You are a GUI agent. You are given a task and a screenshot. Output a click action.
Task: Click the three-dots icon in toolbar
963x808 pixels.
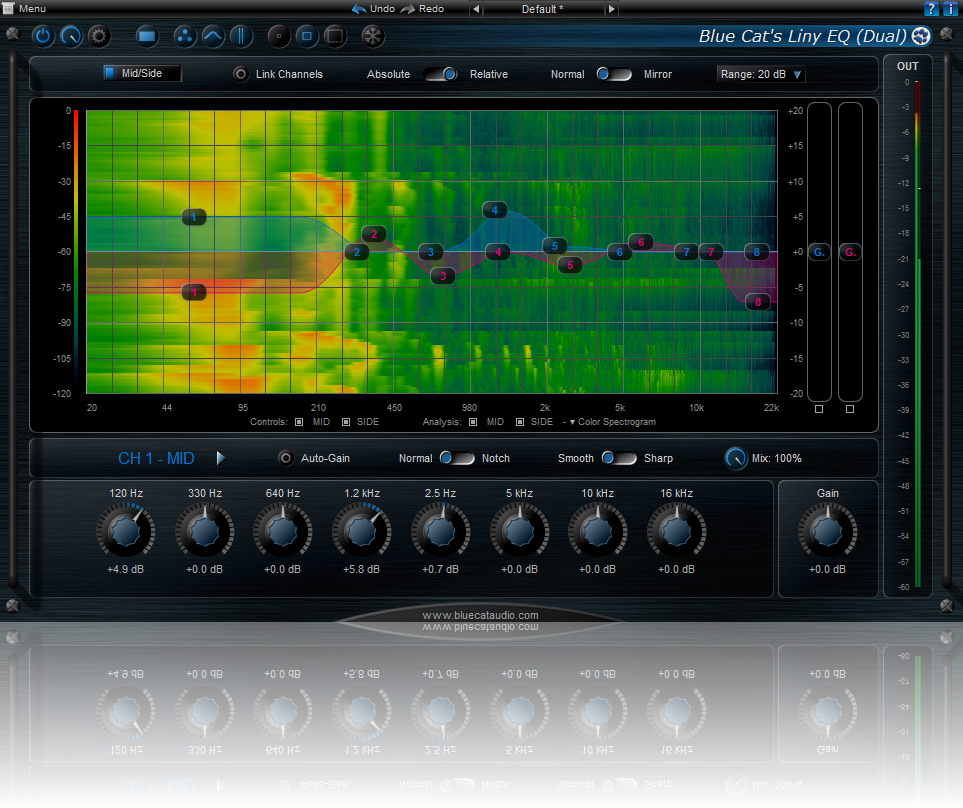tap(184, 37)
